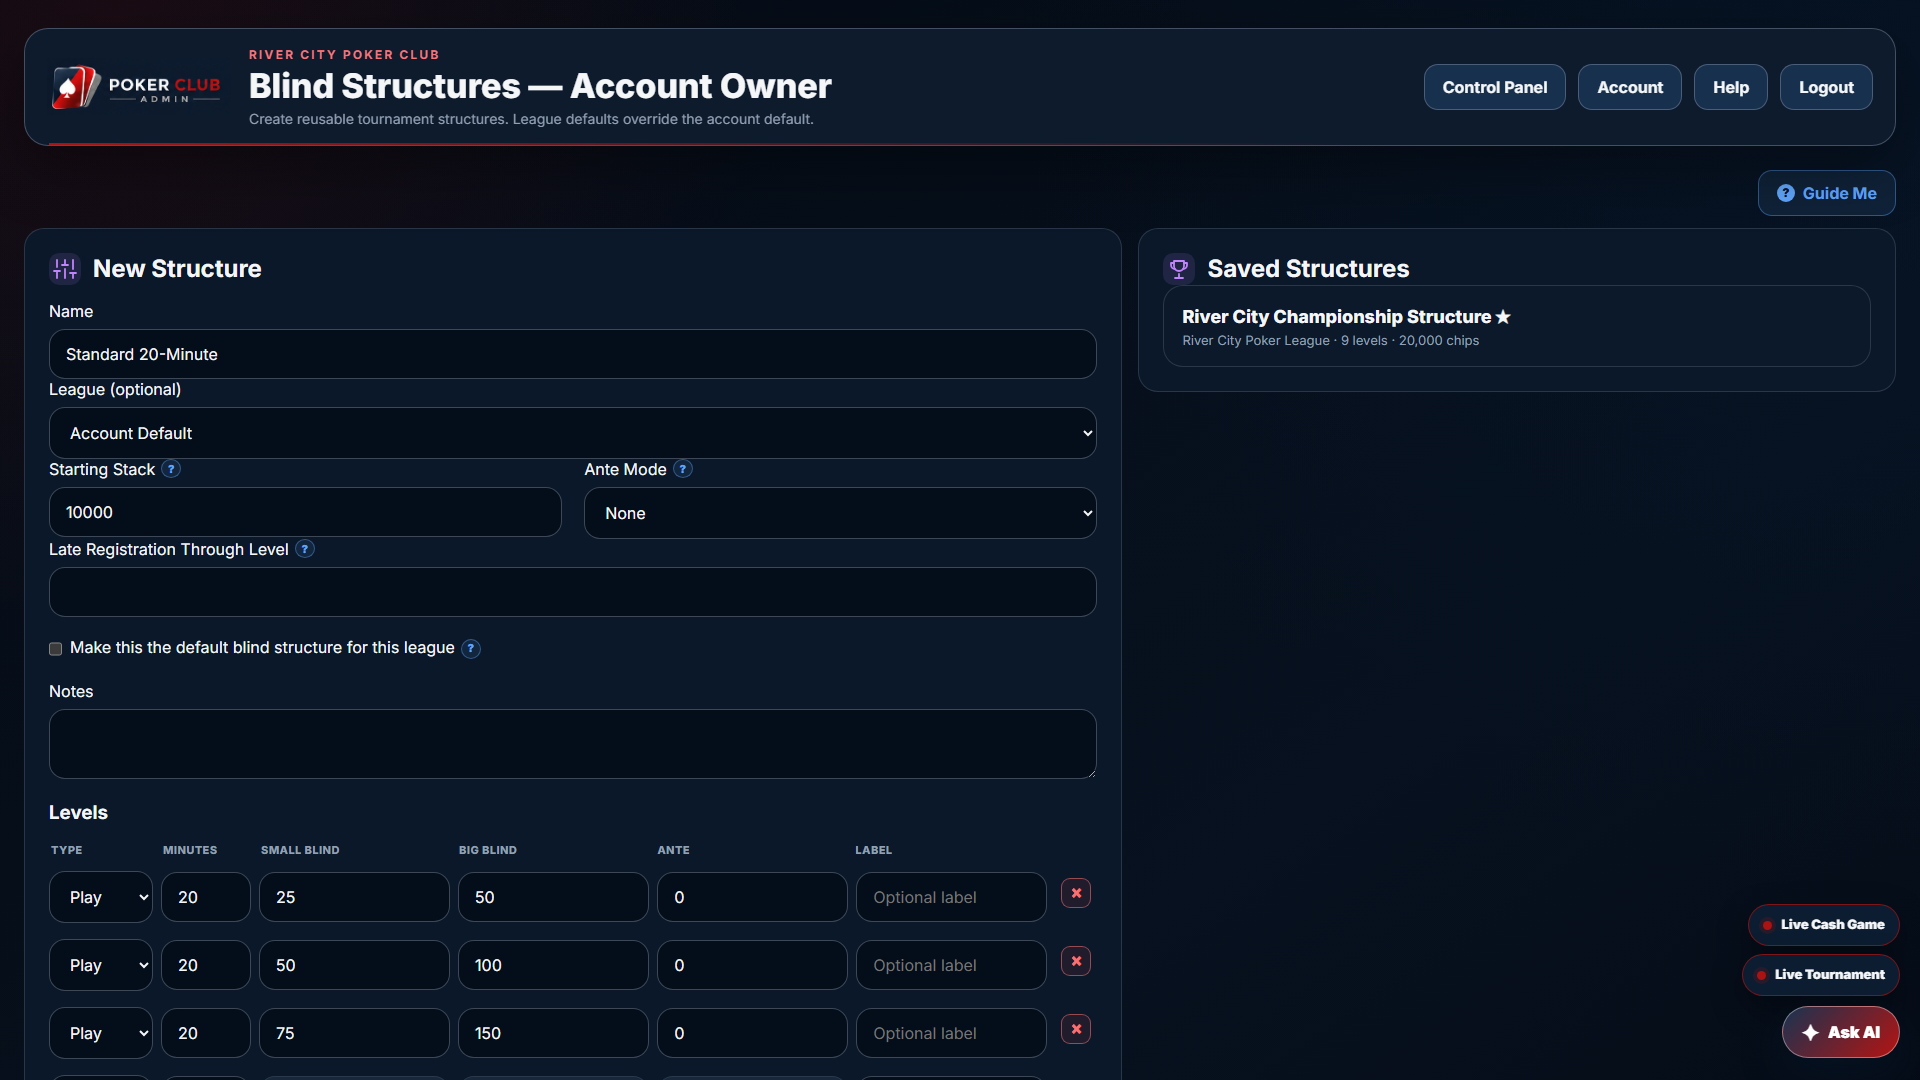Image resolution: width=1920 pixels, height=1080 pixels.
Task: Open Late Registration help tooltip icon
Action: 305,549
